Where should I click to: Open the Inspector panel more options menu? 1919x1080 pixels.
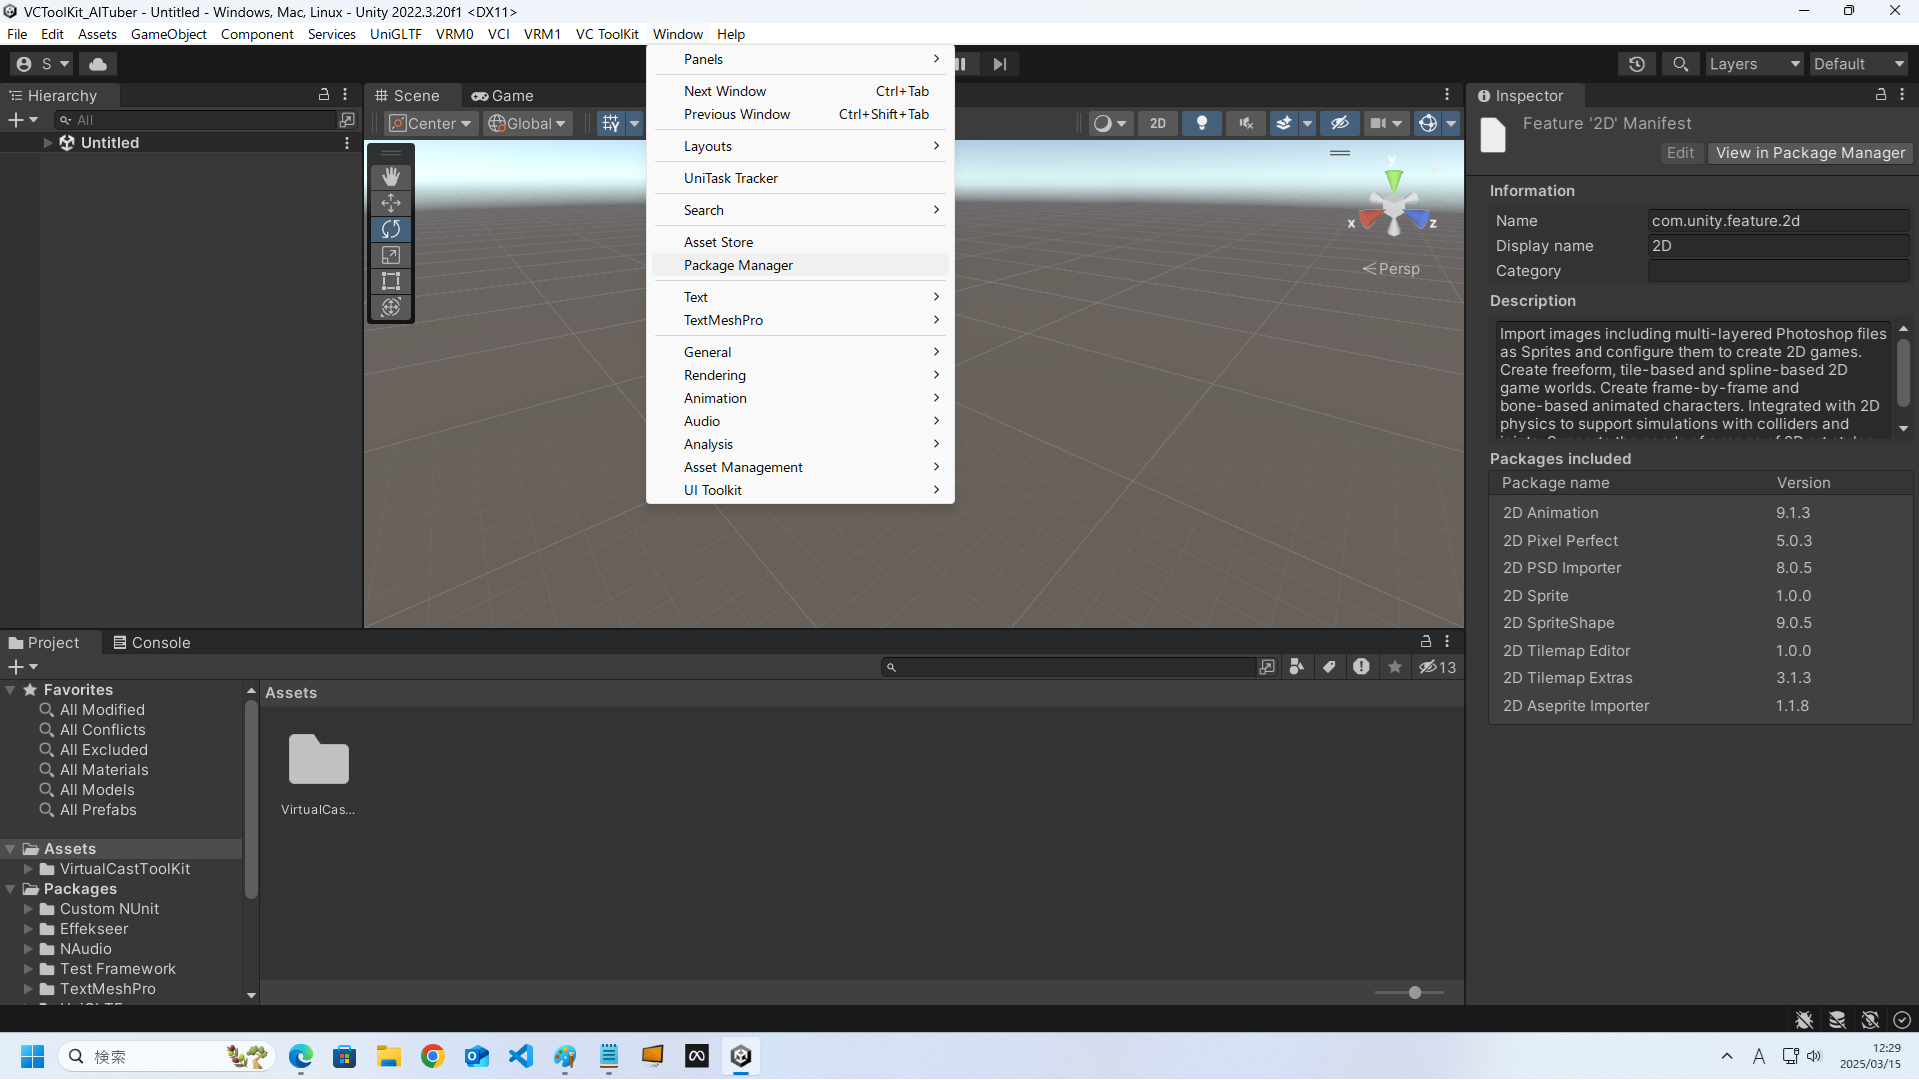click(x=1902, y=95)
